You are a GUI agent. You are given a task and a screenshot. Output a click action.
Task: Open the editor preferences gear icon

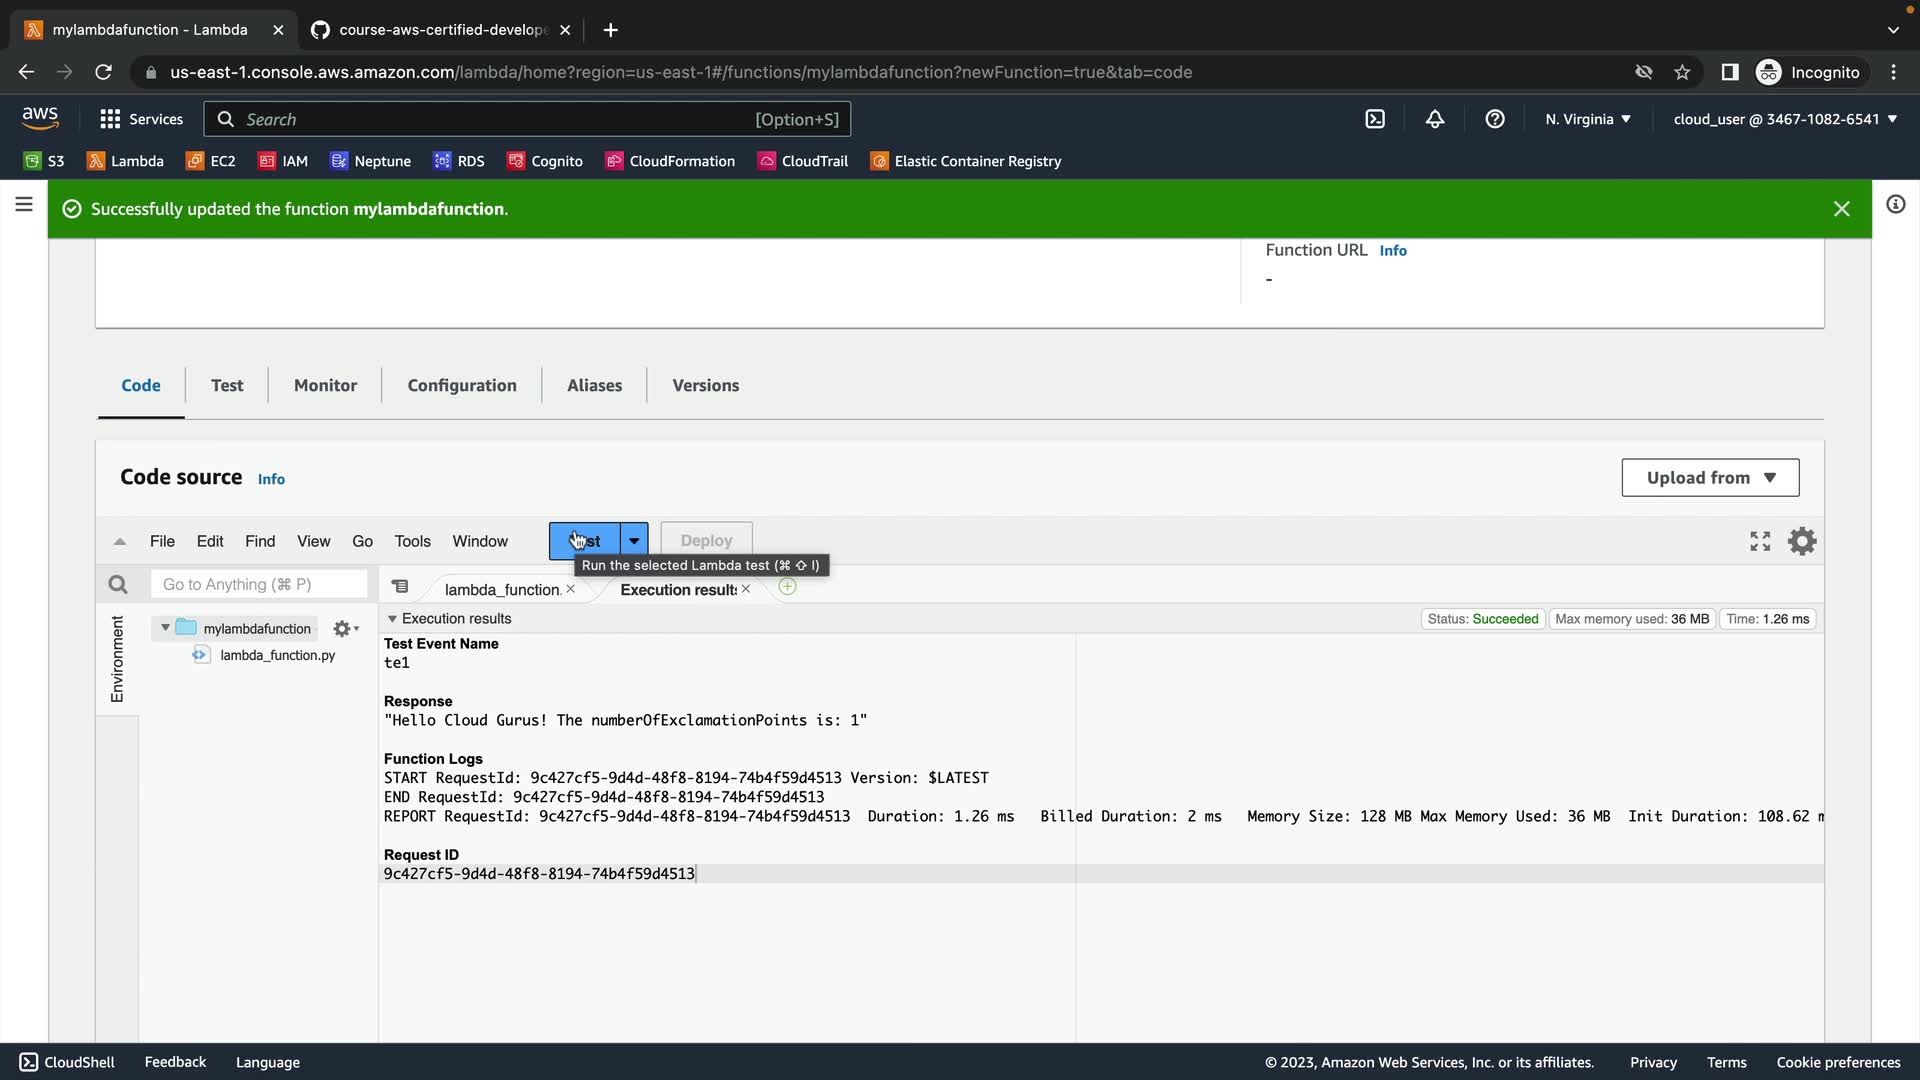[x=1802, y=541]
